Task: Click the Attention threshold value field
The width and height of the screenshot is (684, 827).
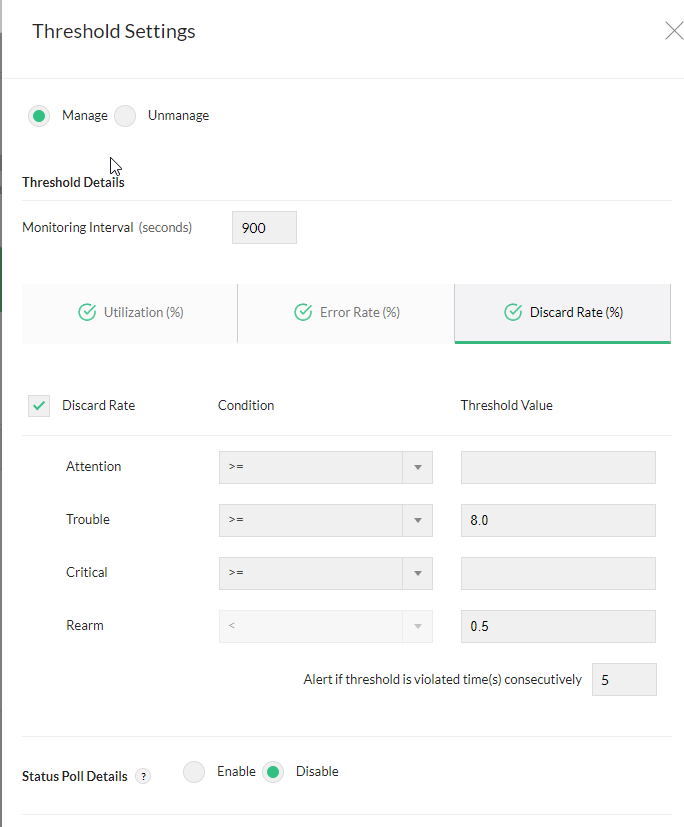Action: [x=558, y=467]
